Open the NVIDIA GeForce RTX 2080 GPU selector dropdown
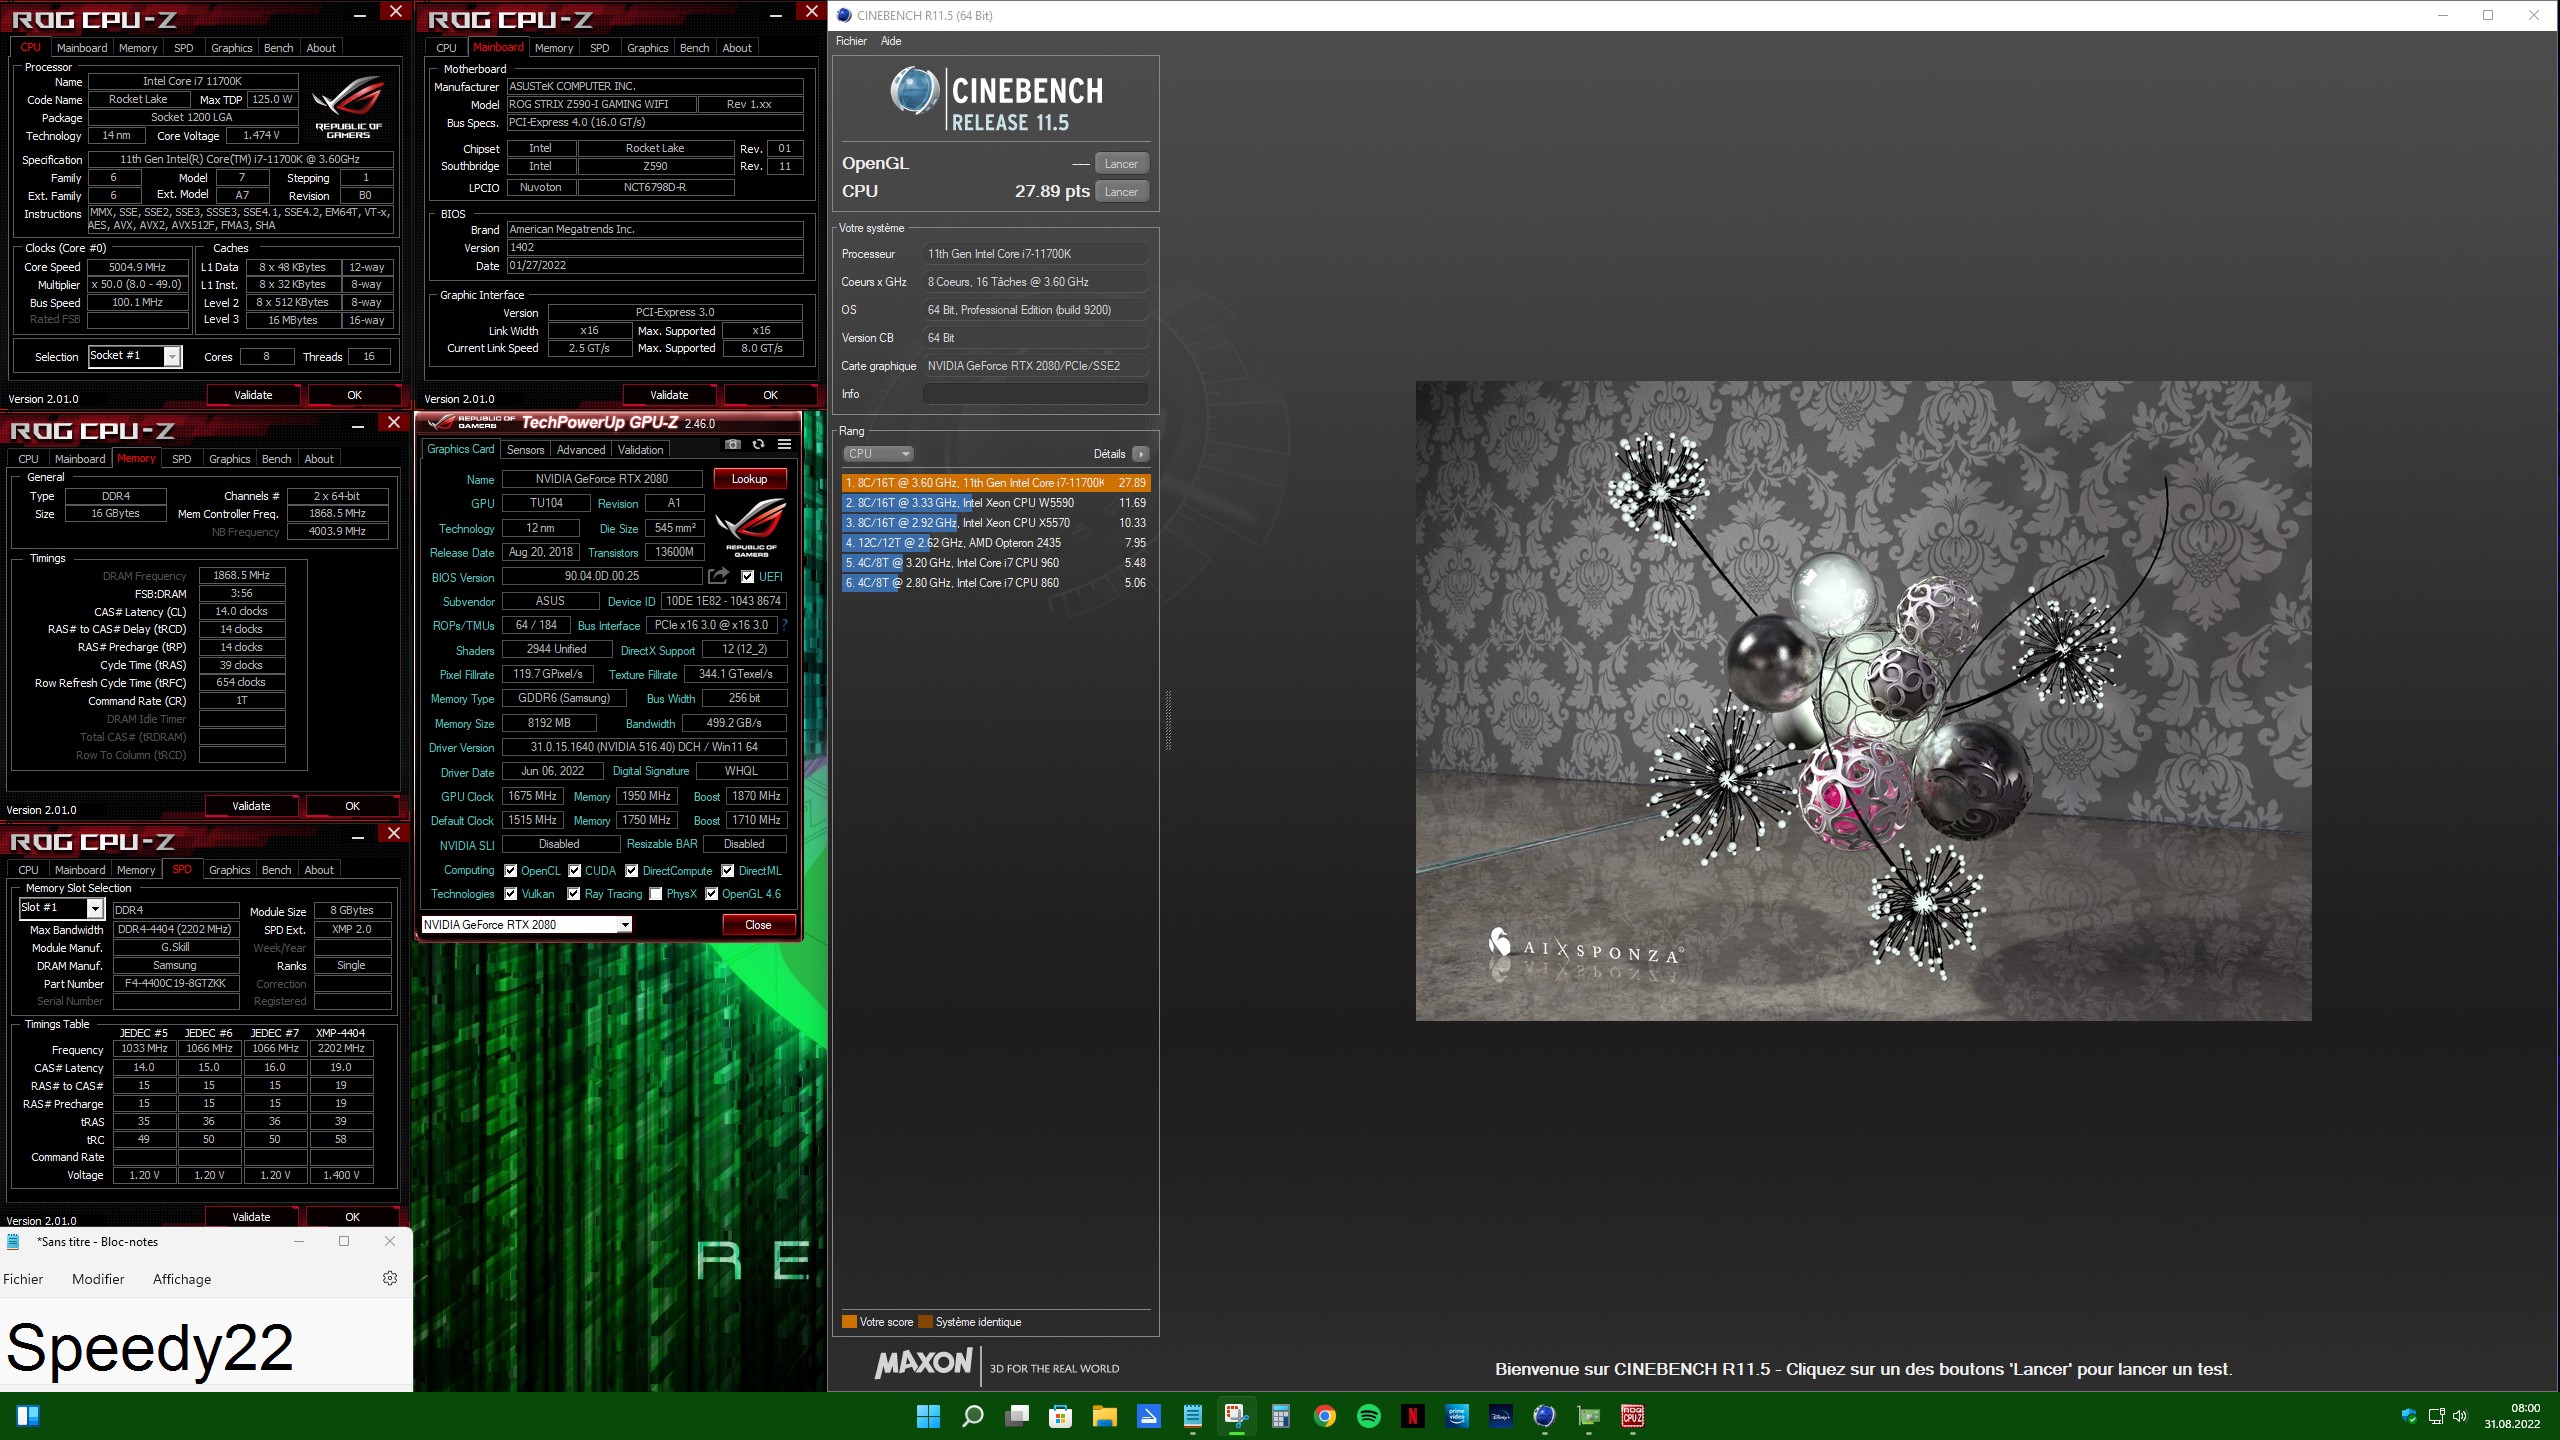The height and width of the screenshot is (1440, 2560). [527, 925]
